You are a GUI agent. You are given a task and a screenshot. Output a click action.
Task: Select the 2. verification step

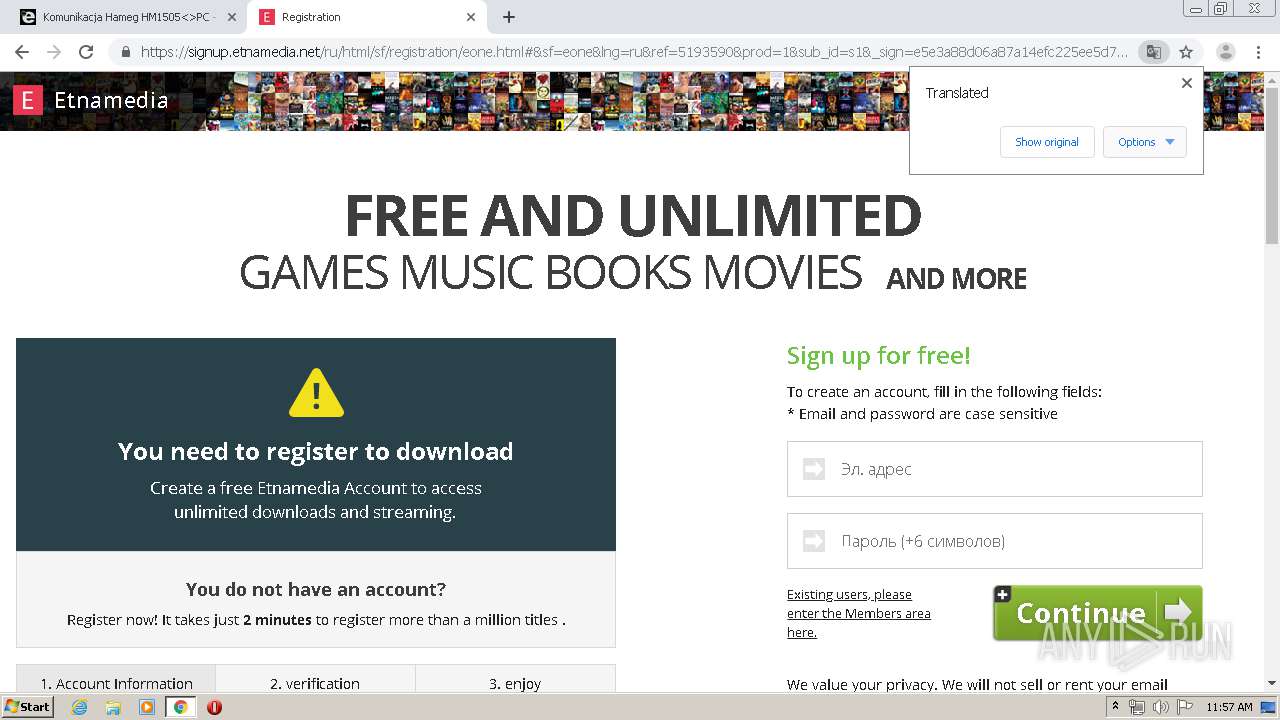click(x=315, y=679)
